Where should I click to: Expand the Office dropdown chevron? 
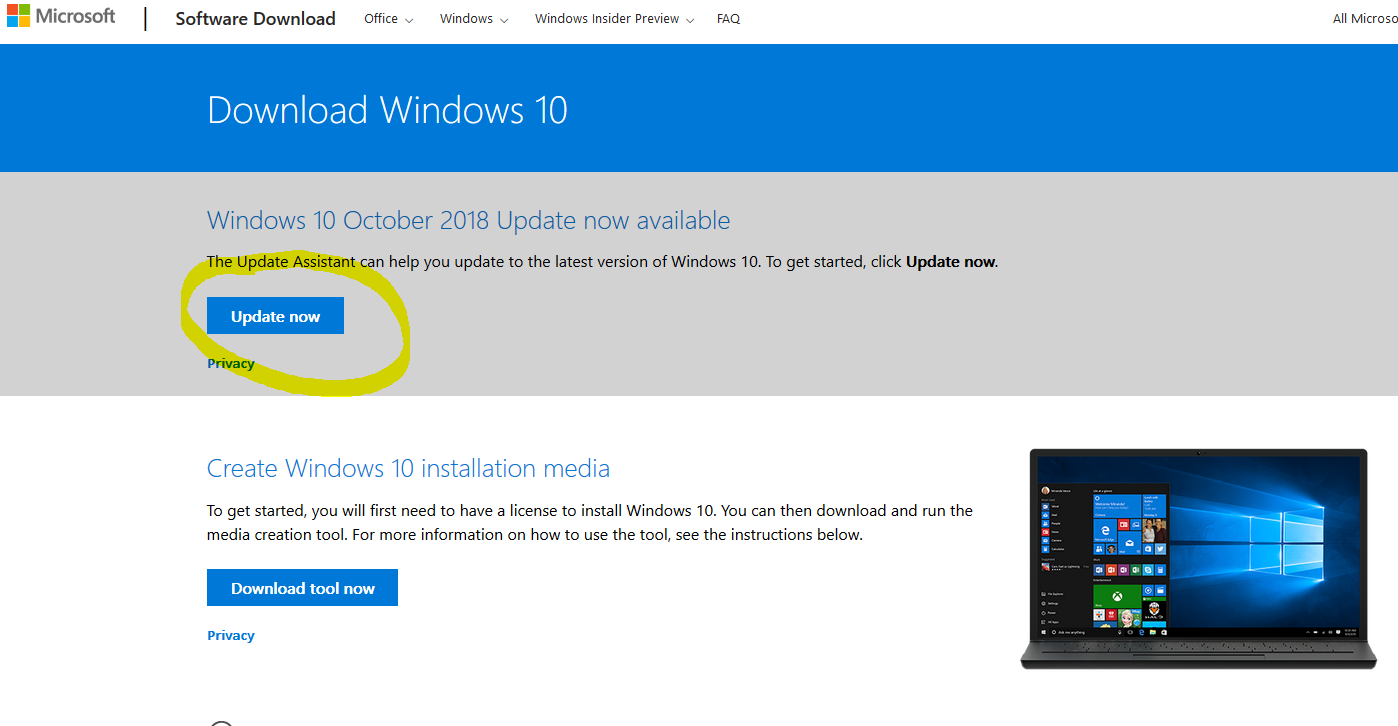click(409, 20)
